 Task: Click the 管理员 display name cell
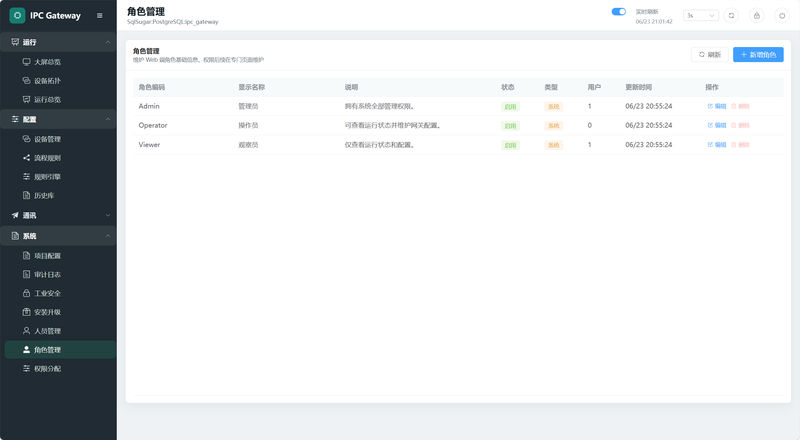248,106
